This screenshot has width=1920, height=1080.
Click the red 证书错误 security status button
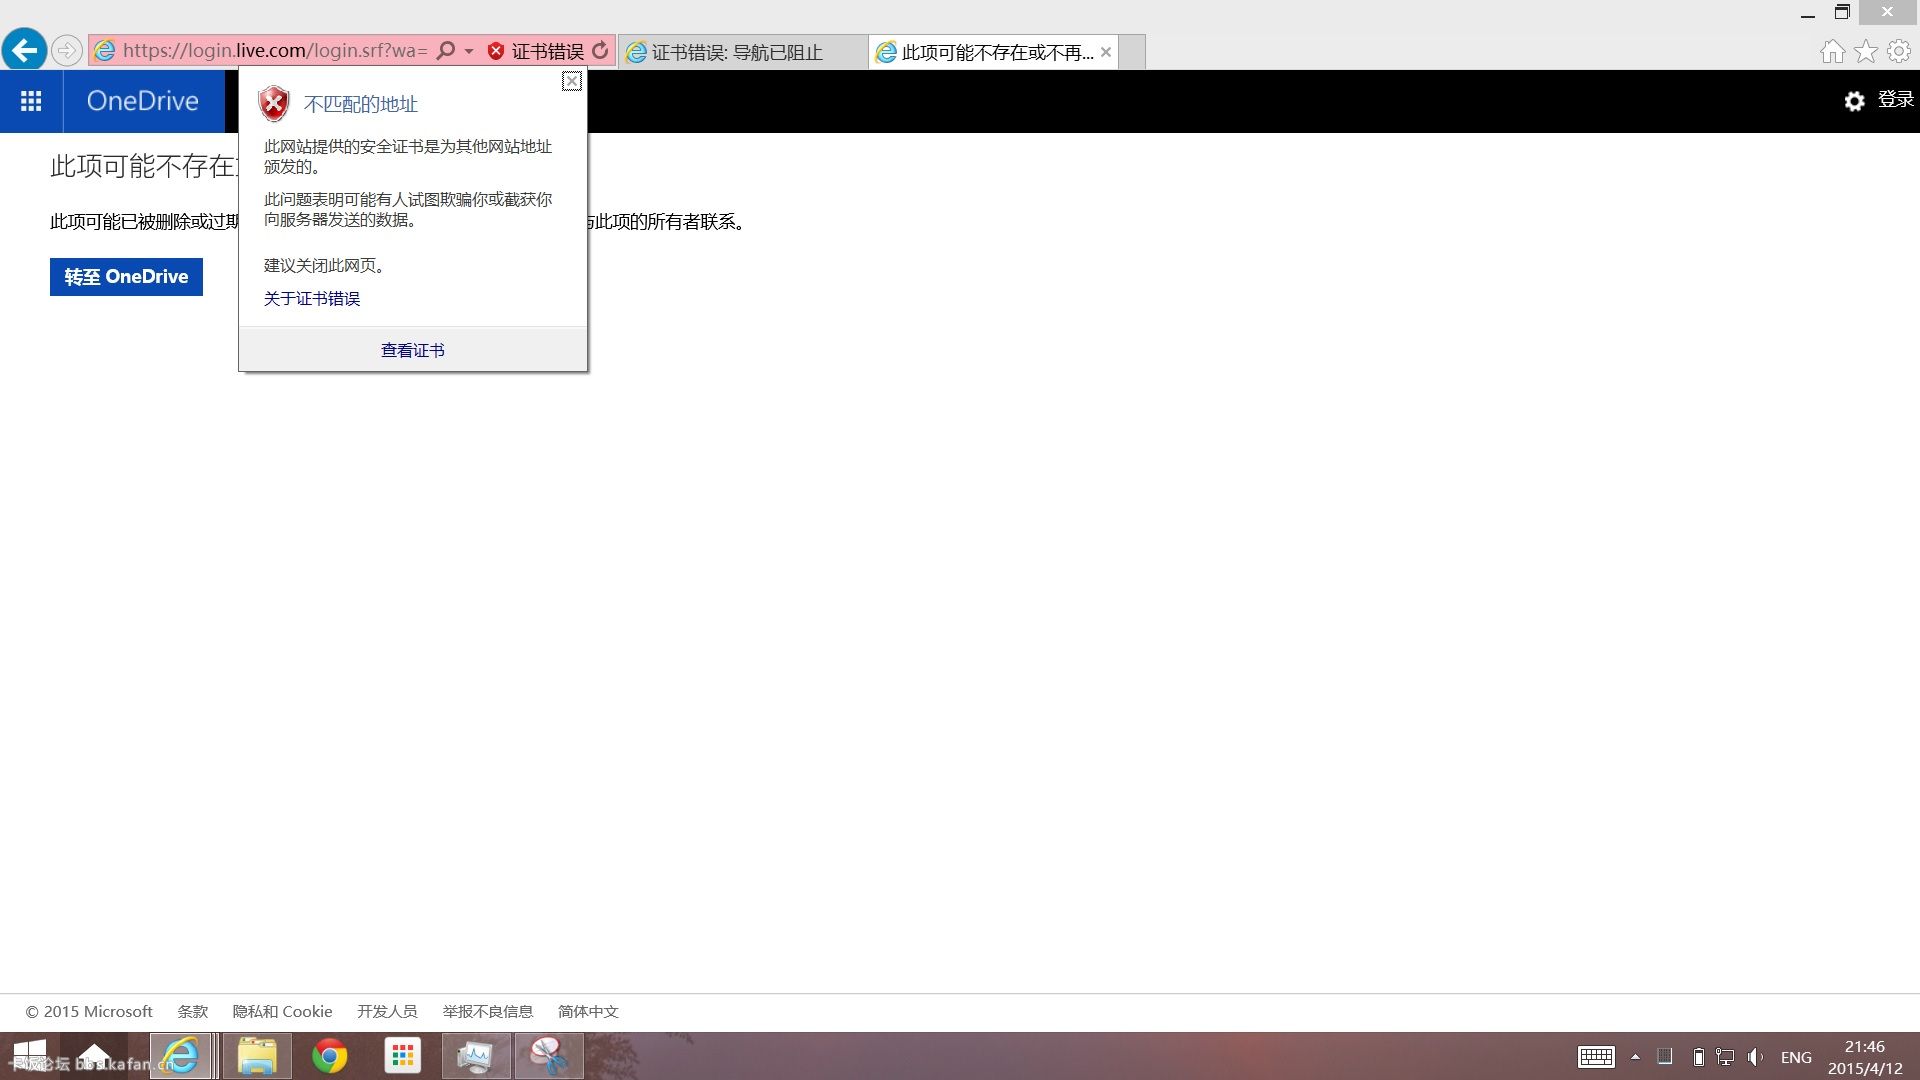coord(536,51)
